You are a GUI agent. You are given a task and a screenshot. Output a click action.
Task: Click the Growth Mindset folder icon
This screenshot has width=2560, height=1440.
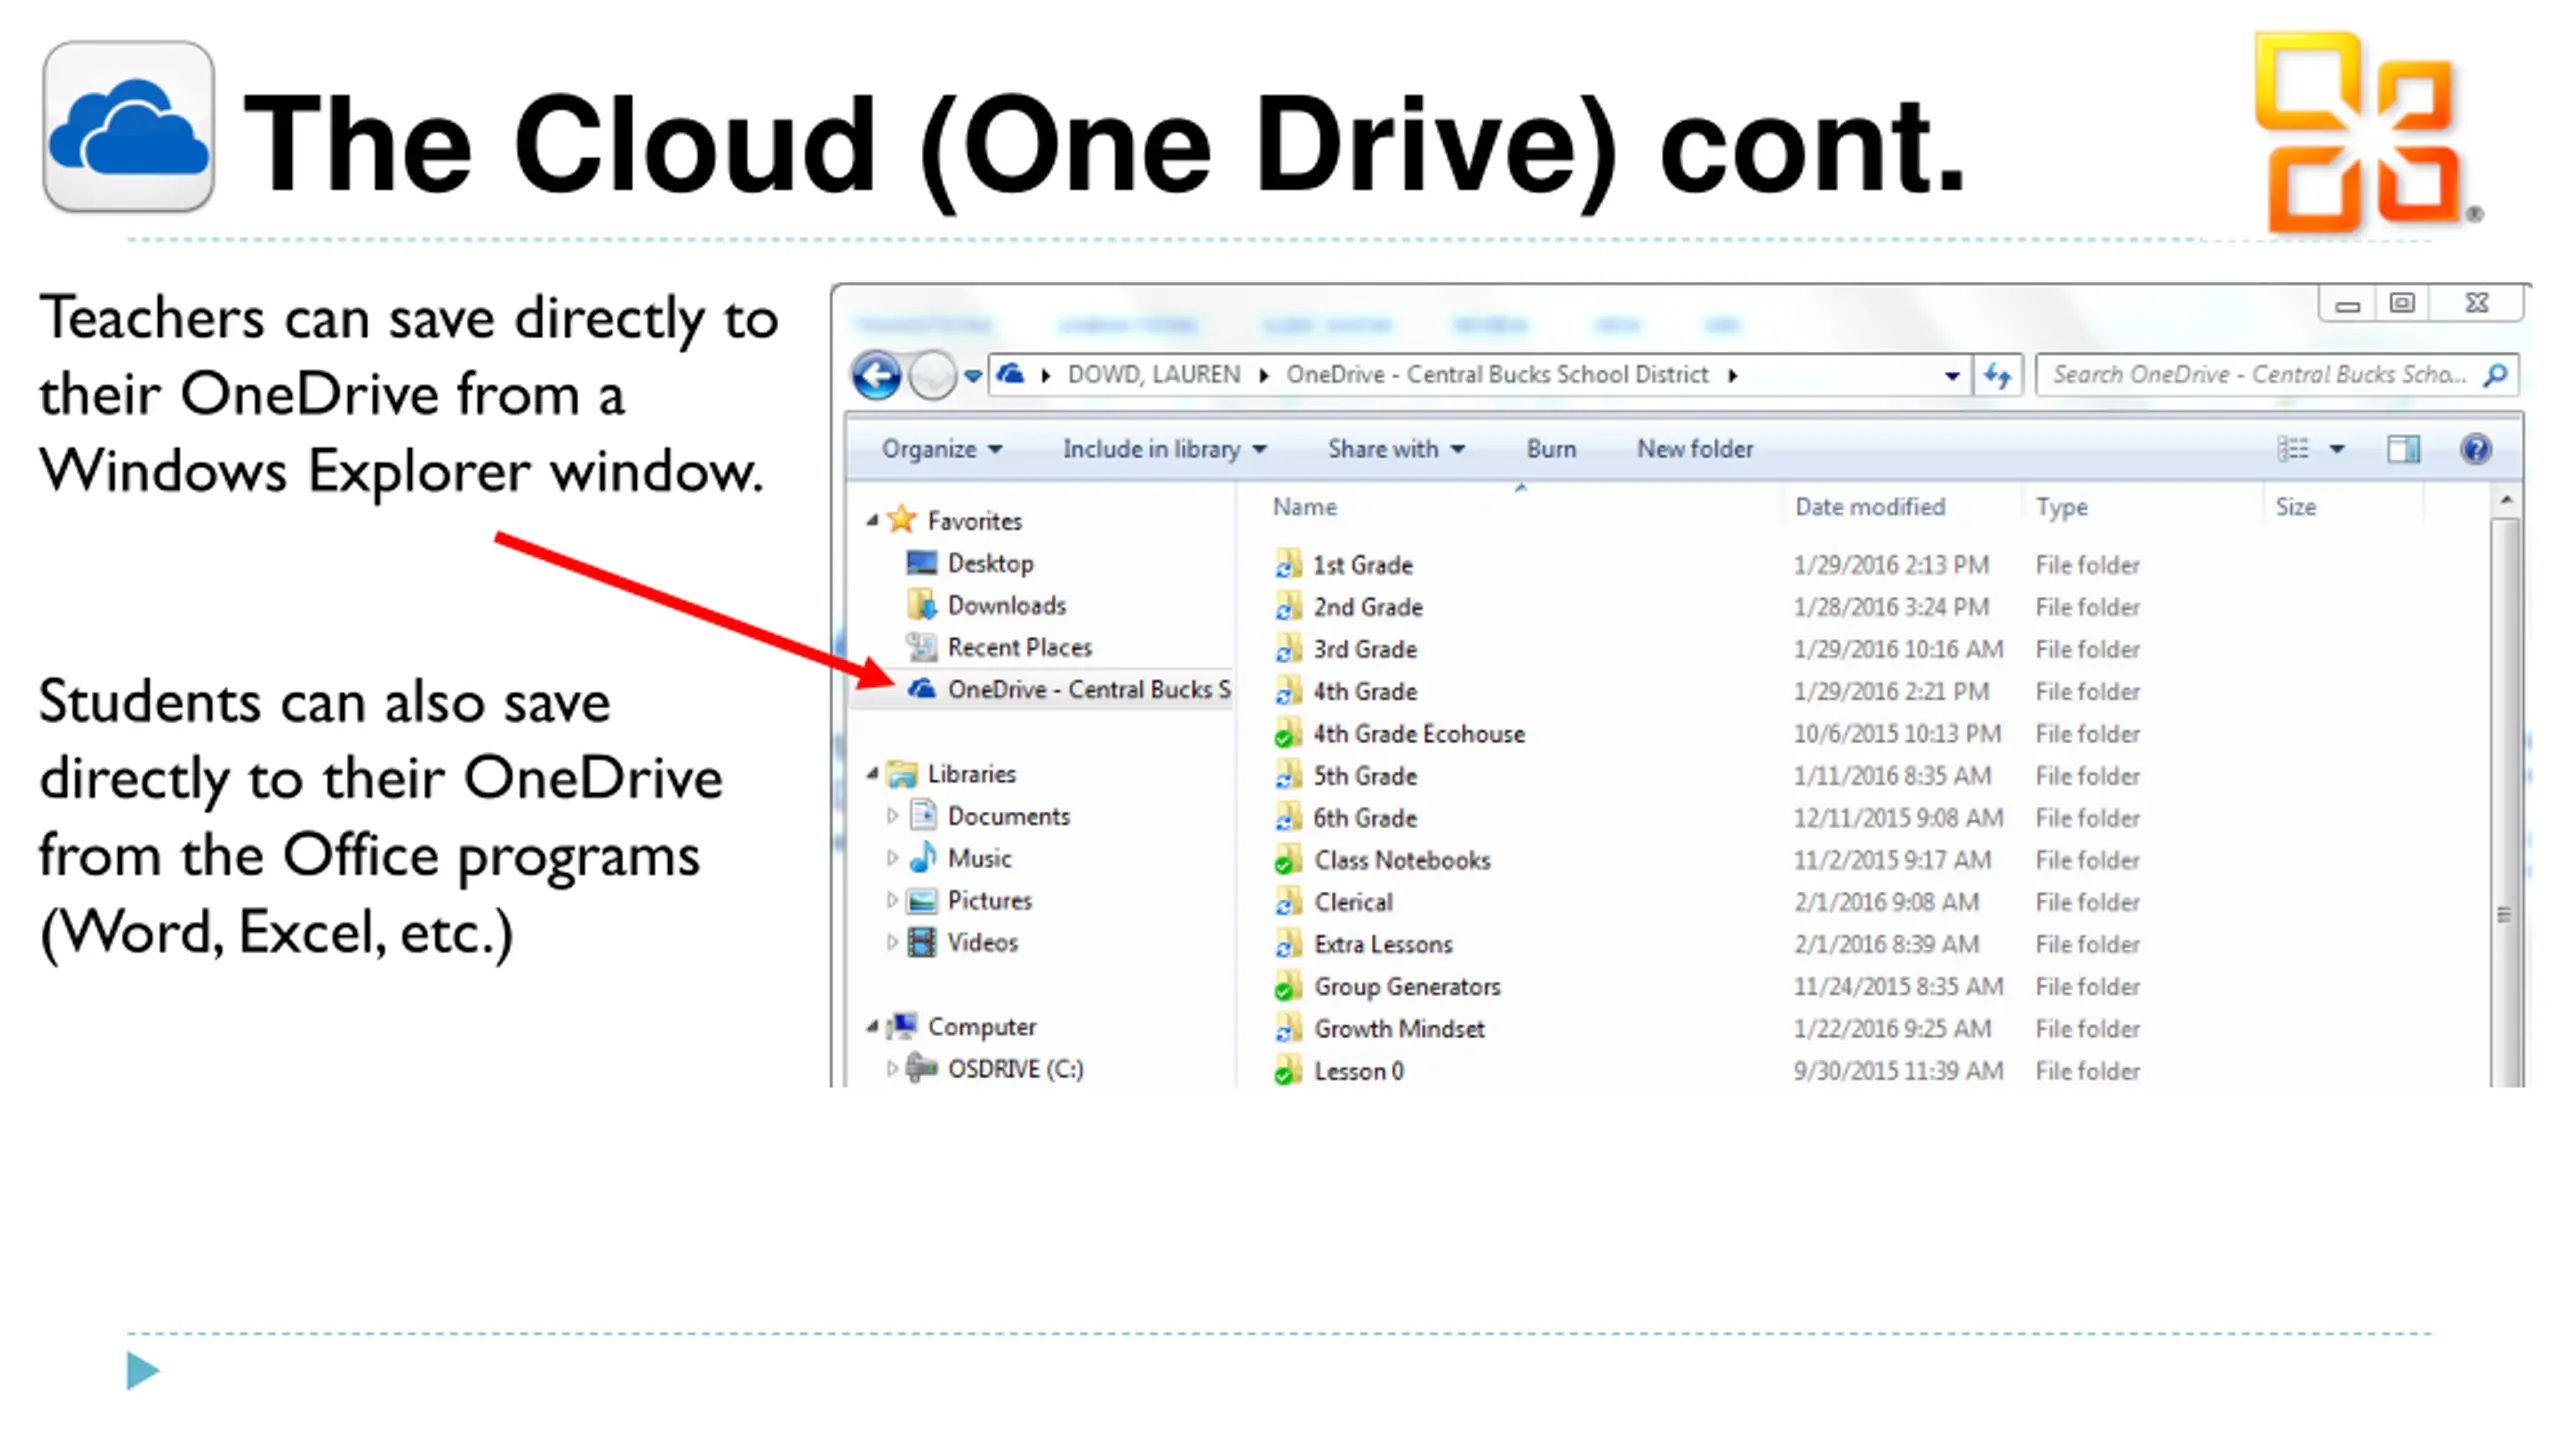pyautogui.click(x=1288, y=1029)
